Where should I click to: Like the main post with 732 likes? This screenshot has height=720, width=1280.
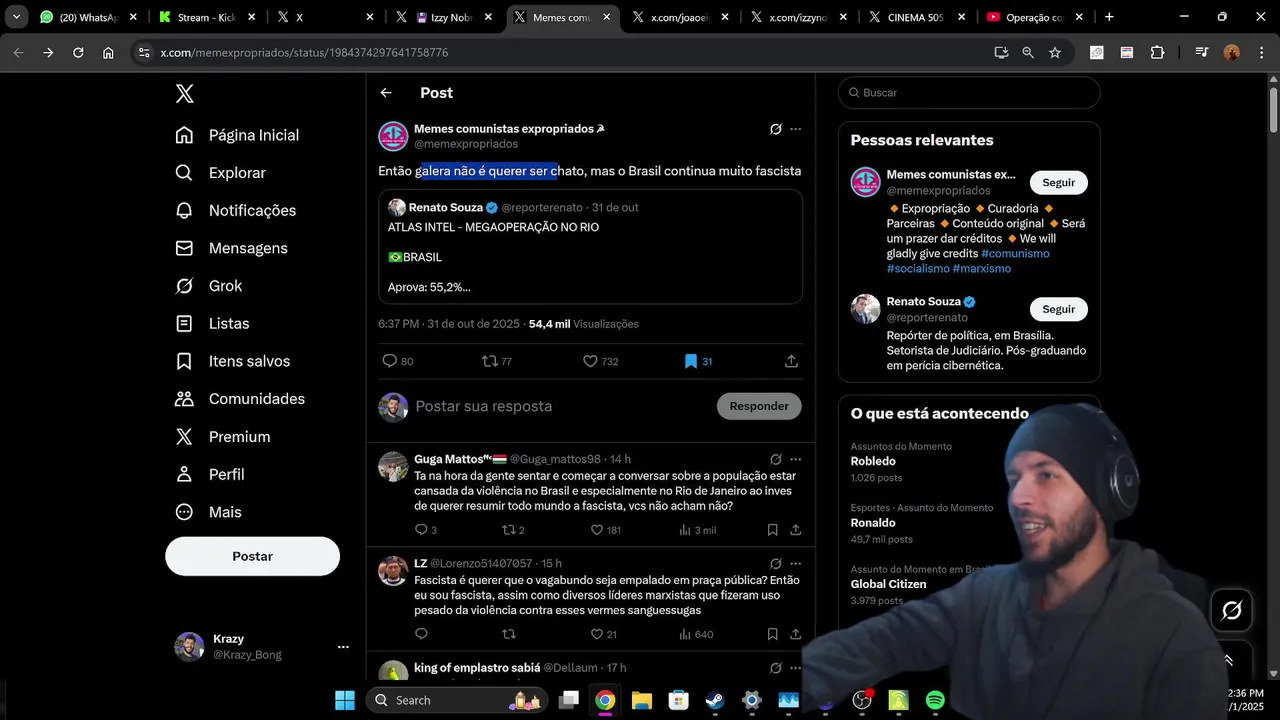pos(600,361)
